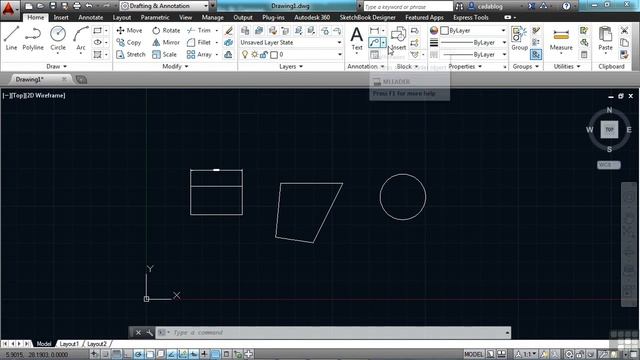Toggle Polar Tracking in status bar

coord(138,354)
